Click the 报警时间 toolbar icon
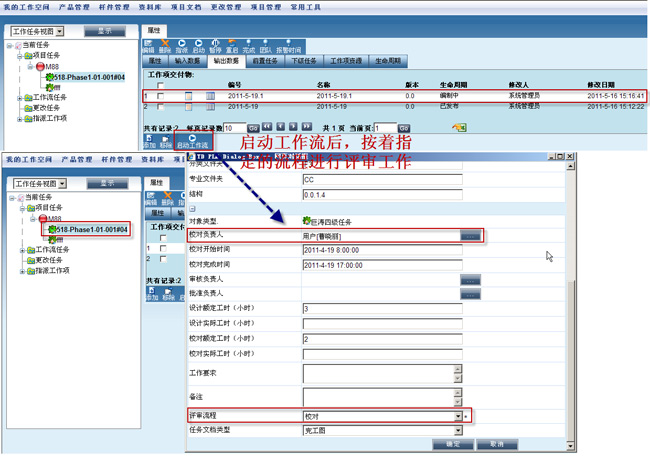650x471 pixels. (x=288, y=46)
